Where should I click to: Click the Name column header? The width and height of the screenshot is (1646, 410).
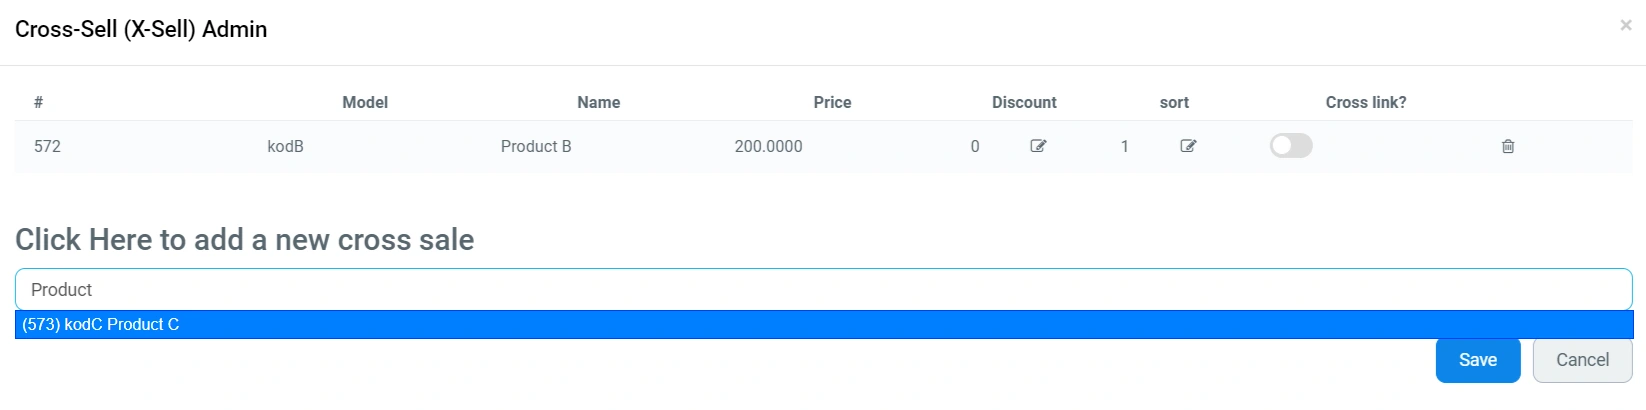pos(598,102)
